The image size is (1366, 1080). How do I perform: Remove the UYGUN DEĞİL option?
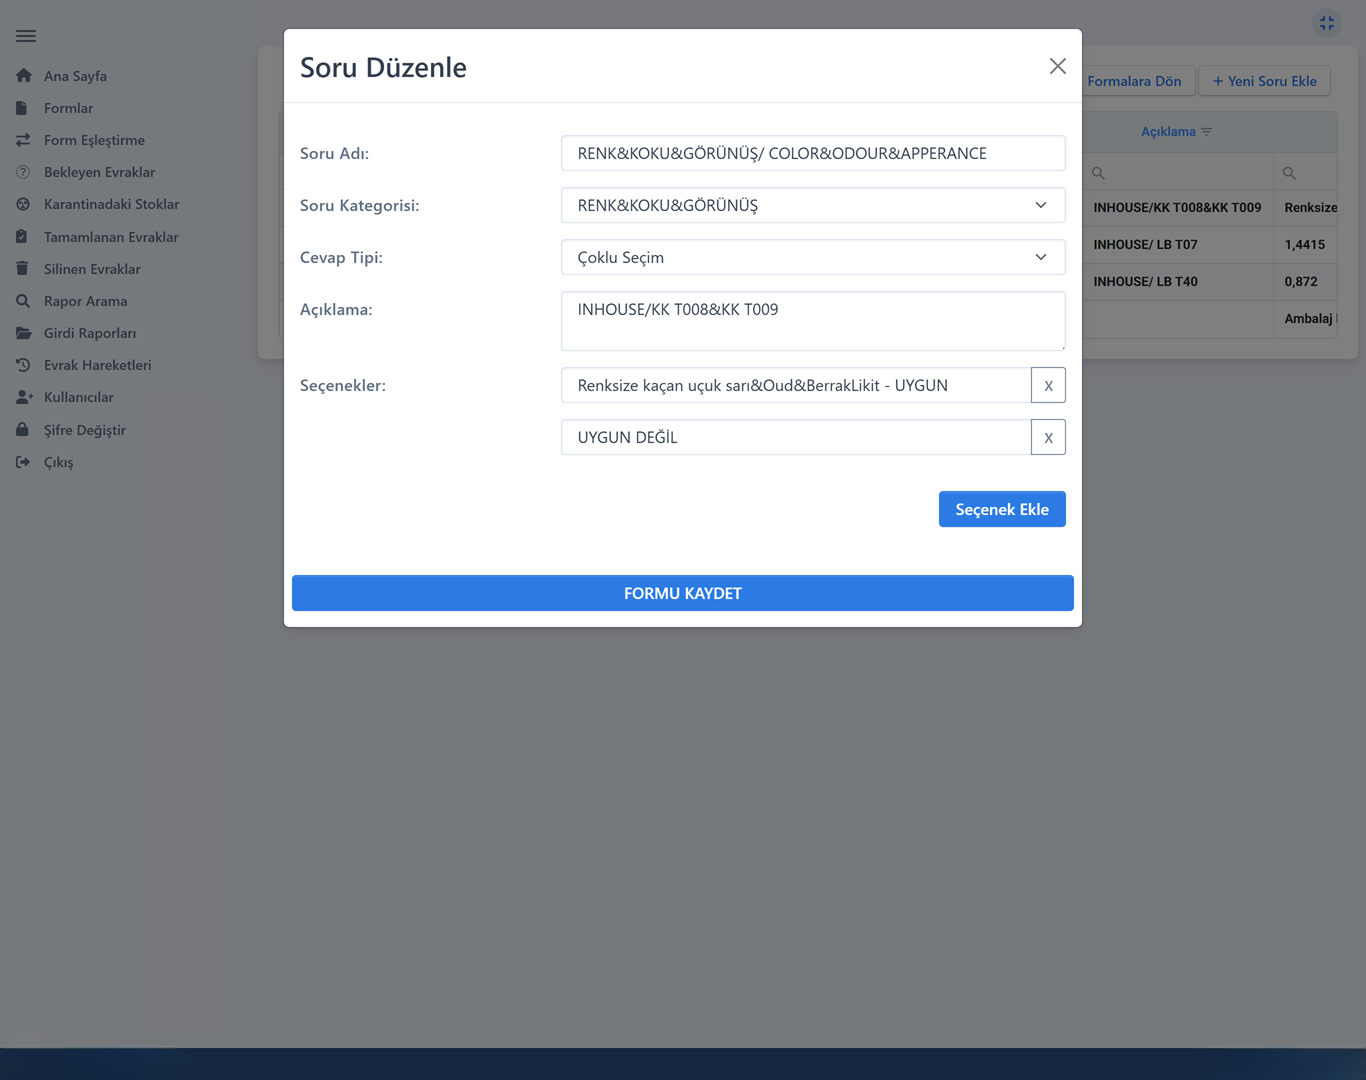click(x=1048, y=437)
